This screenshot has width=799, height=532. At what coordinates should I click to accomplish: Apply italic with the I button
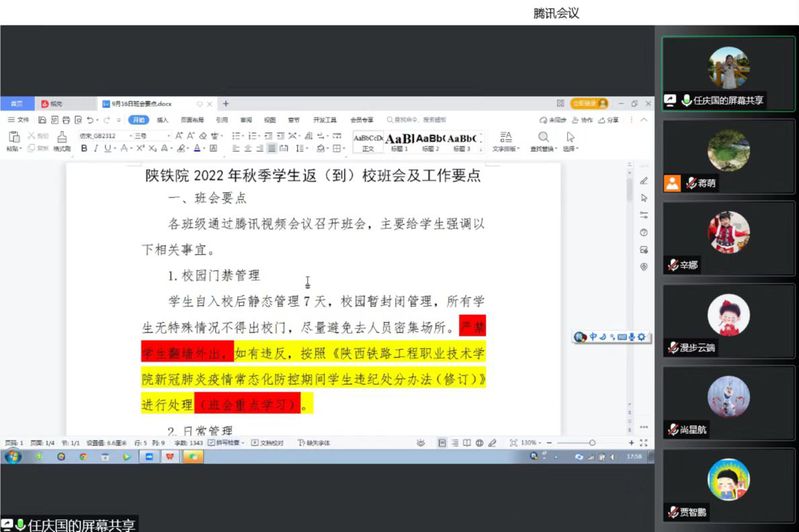97,148
